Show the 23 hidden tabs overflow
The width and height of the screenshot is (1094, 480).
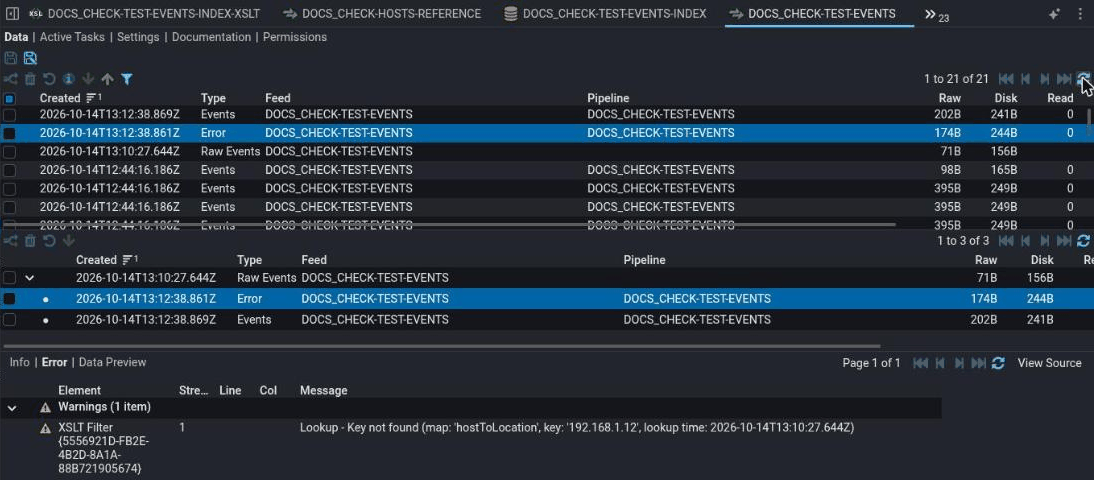click(937, 15)
